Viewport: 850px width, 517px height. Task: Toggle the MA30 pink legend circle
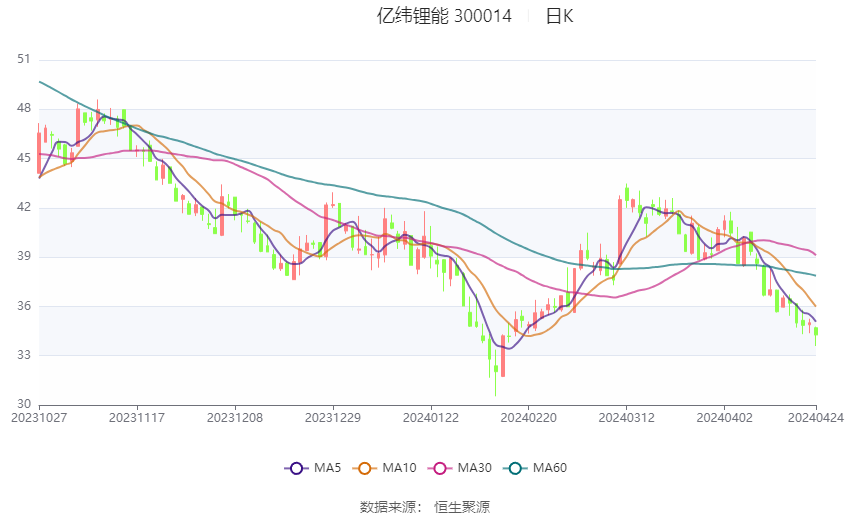coord(440,468)
